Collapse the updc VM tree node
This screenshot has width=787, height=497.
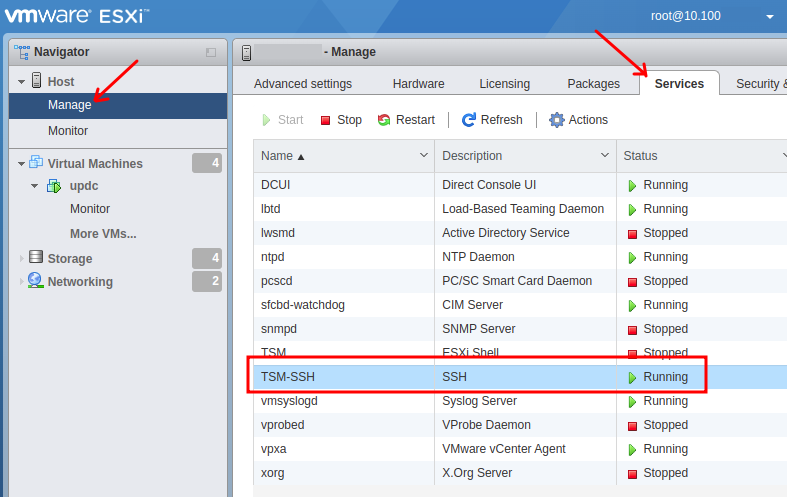[x=34, y=186]
